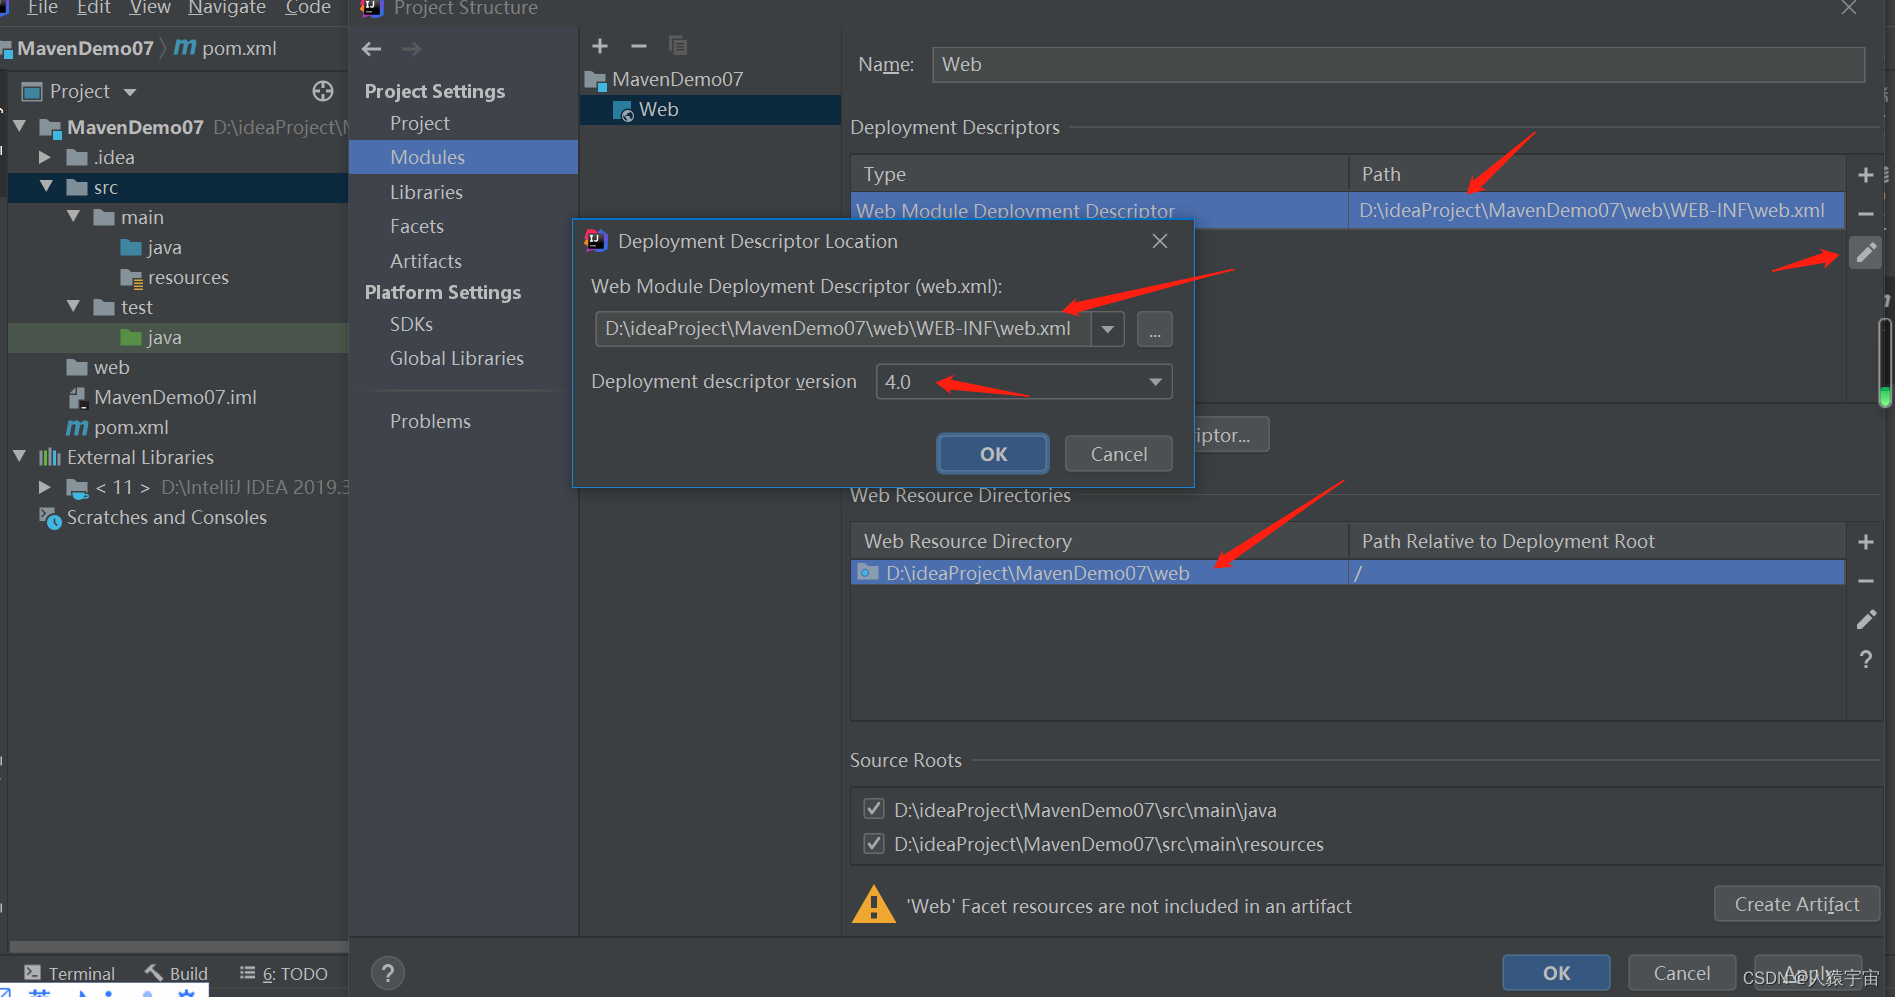Collapse the MavenDemo07 root node
Viewport: 1895px width, 997px height.
click(x=19, y=127)
